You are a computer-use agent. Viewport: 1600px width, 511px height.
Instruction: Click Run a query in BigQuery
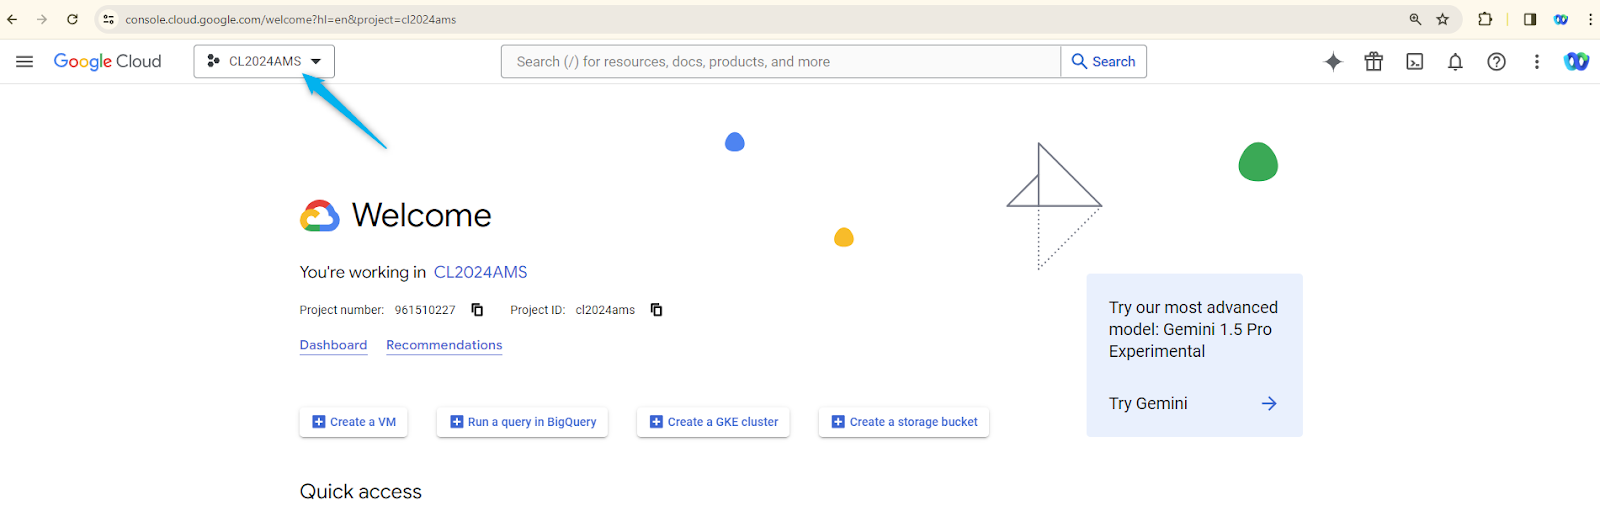pyautogui.click(x=522, y=422)
